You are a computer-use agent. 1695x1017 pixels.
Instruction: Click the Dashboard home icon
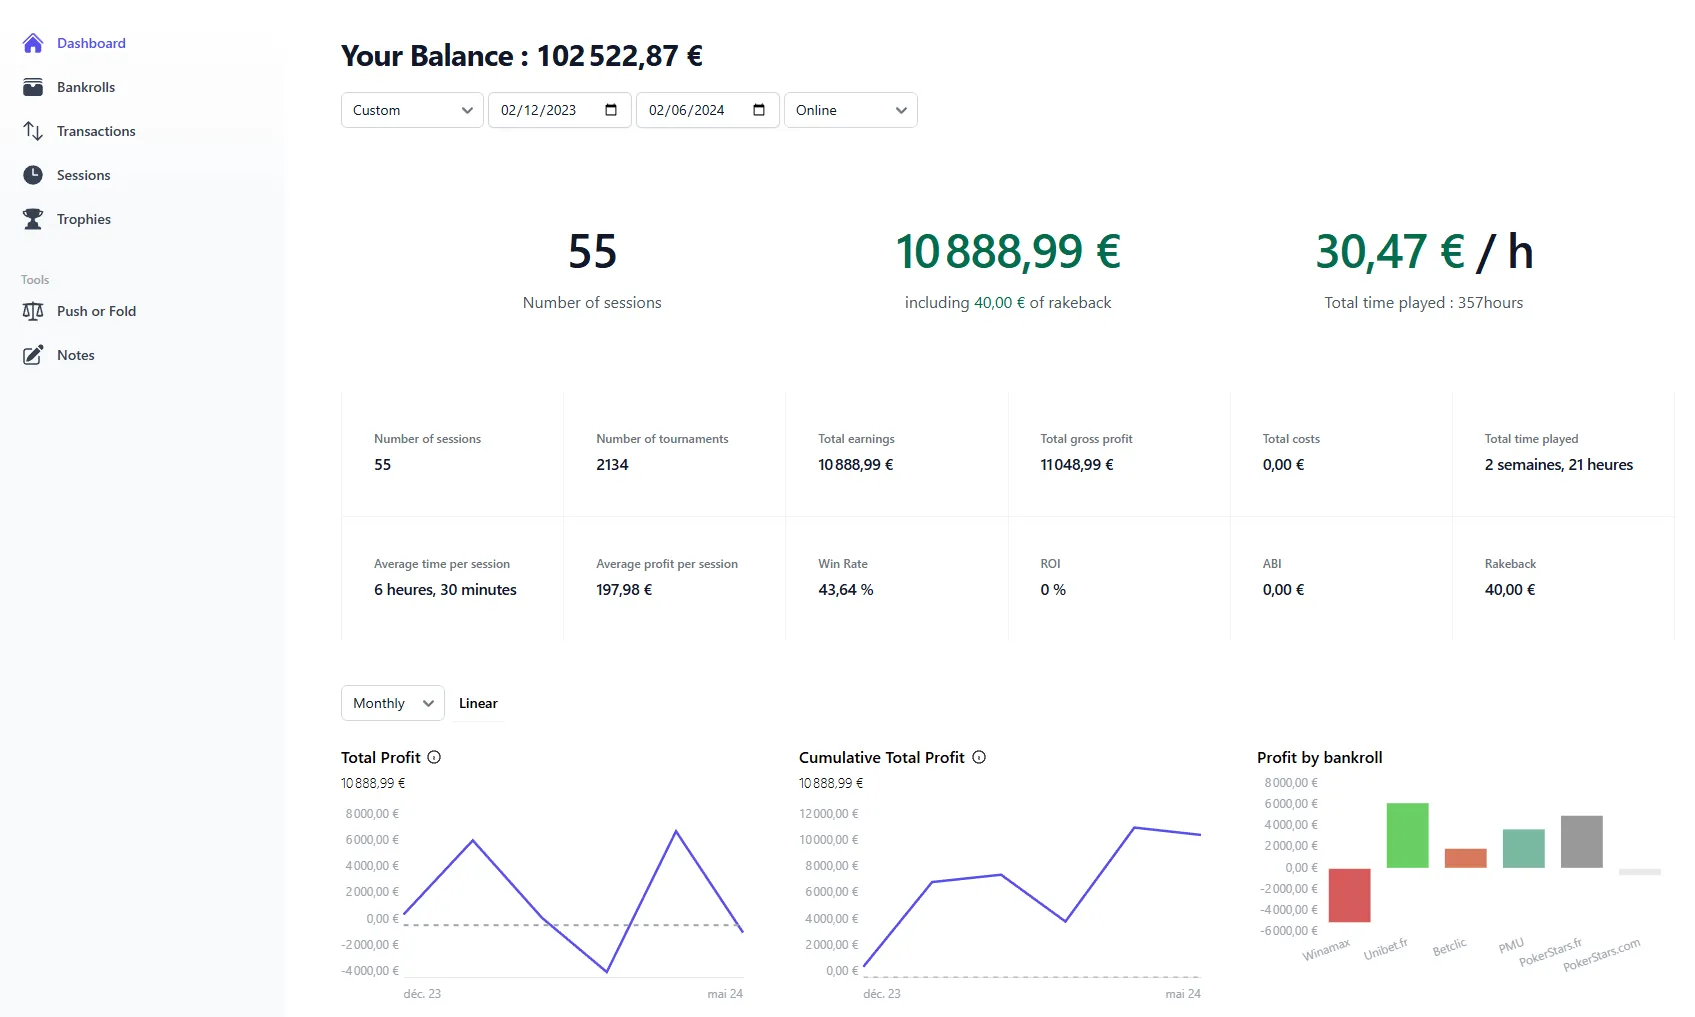[x=33, y=43]
